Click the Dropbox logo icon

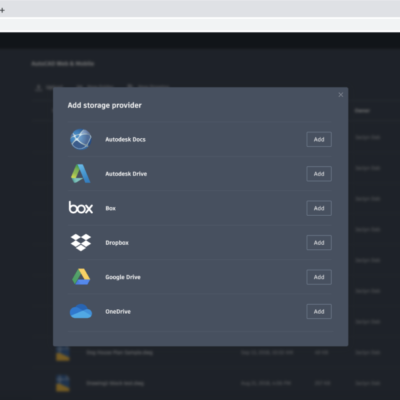81,242
